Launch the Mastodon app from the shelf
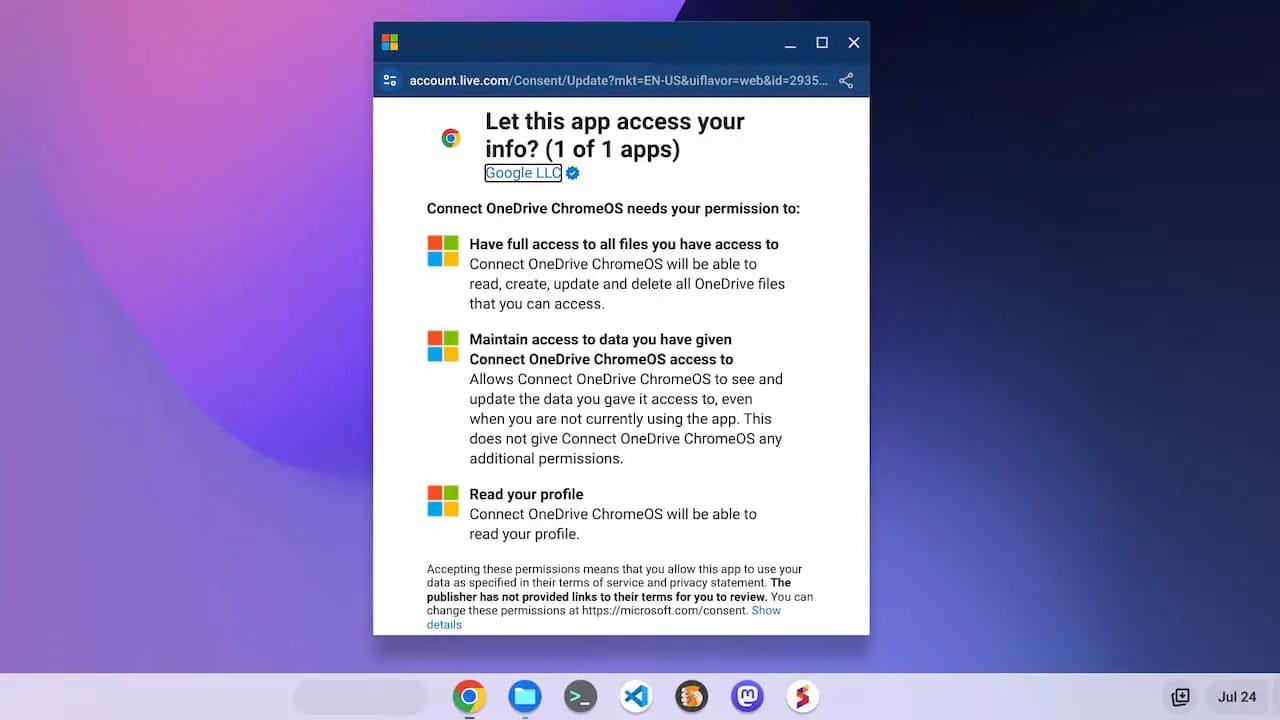Image resolution: width=1280 pixels, height=720 pixels. point(747,696)
